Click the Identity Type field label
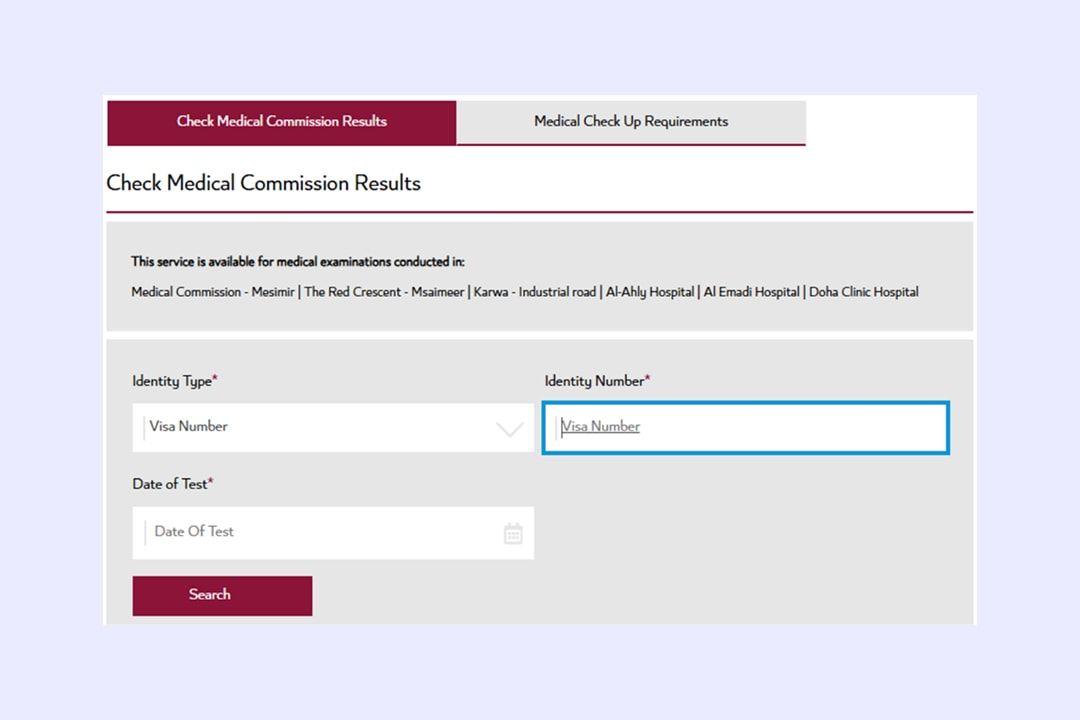 coord(172,381)
